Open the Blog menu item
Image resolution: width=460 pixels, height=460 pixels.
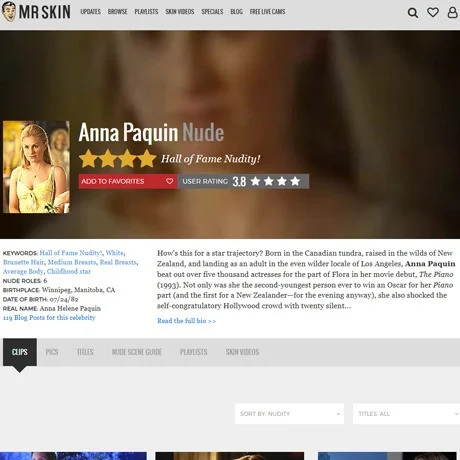[x=236, y=12]
